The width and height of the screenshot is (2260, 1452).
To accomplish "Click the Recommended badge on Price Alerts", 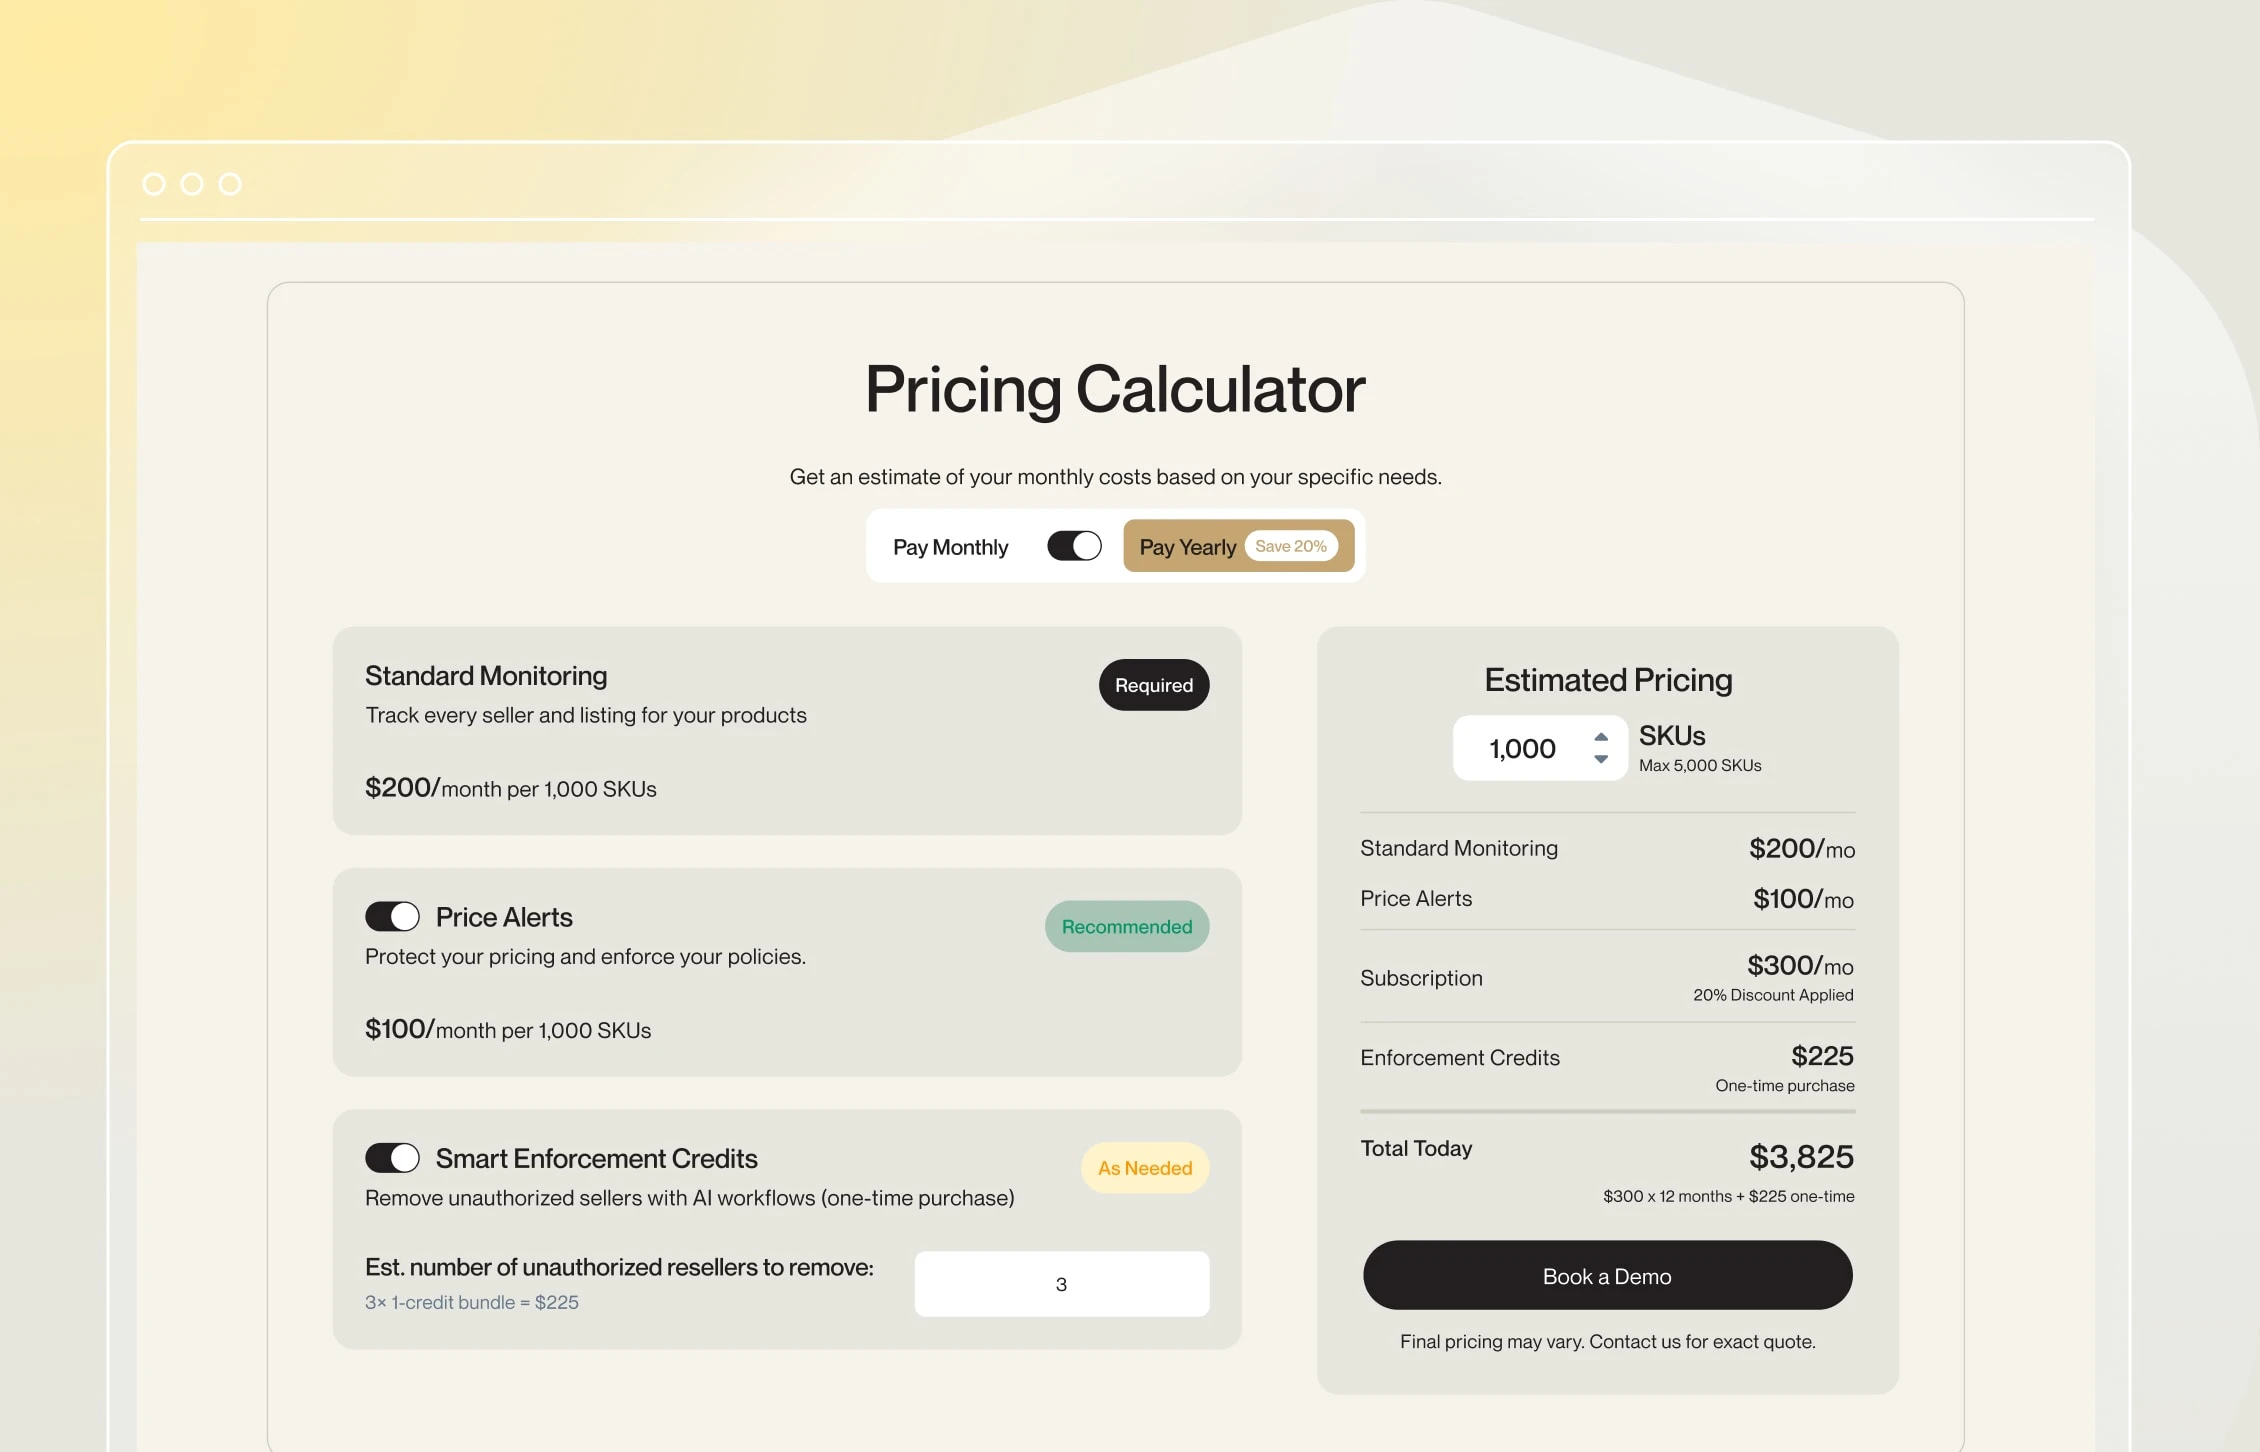I will (x=1127, y=927).
